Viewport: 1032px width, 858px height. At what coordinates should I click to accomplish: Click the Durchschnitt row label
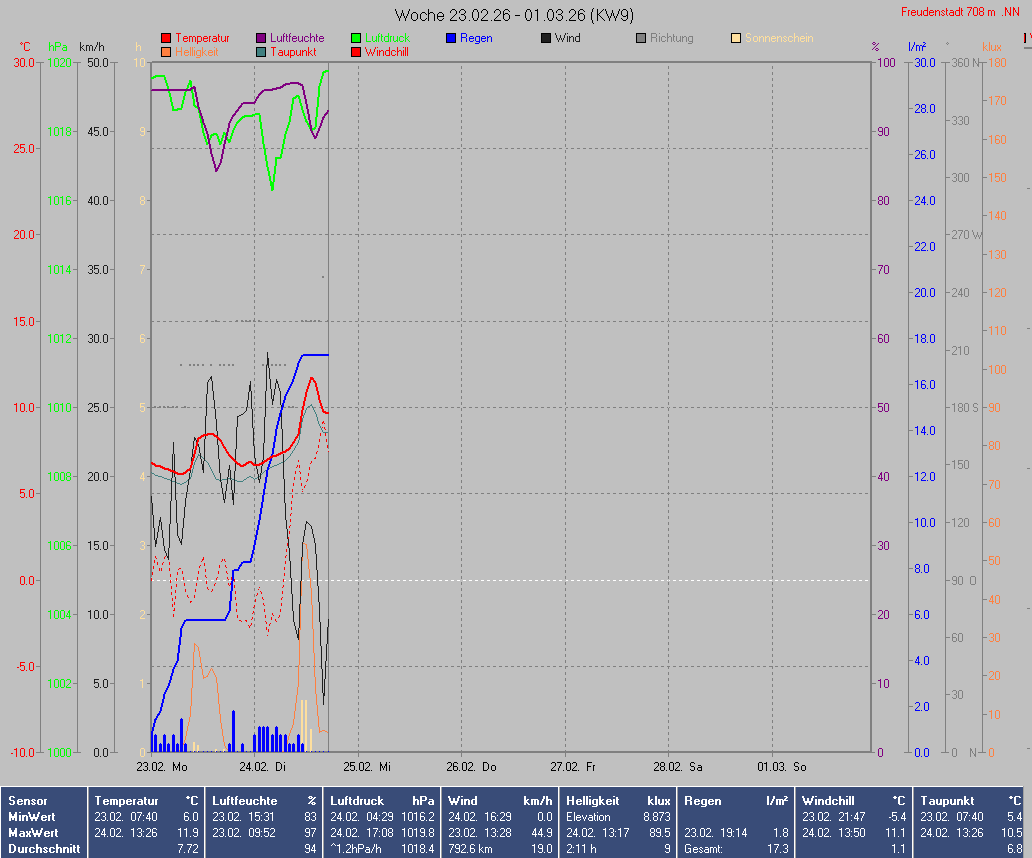click(x=44, y=848)
